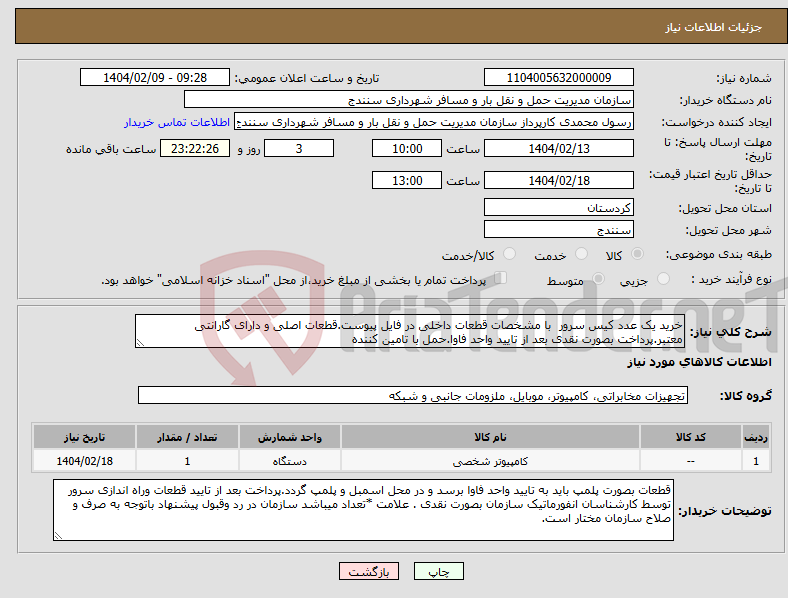
Task: Click the resize handle of description textarea
Action: (140, 343)
